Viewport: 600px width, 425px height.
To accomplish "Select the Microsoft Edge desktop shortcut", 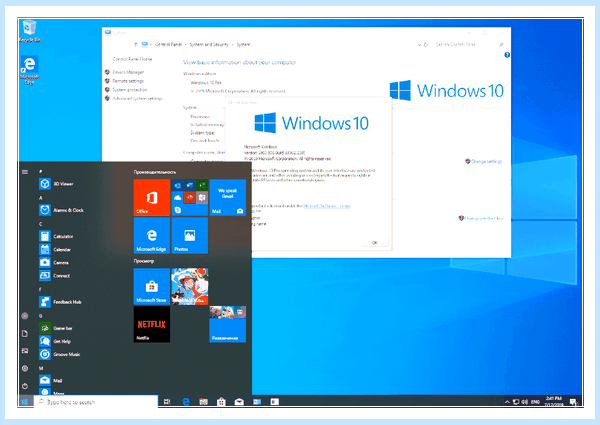I will (x=29, y=70).
